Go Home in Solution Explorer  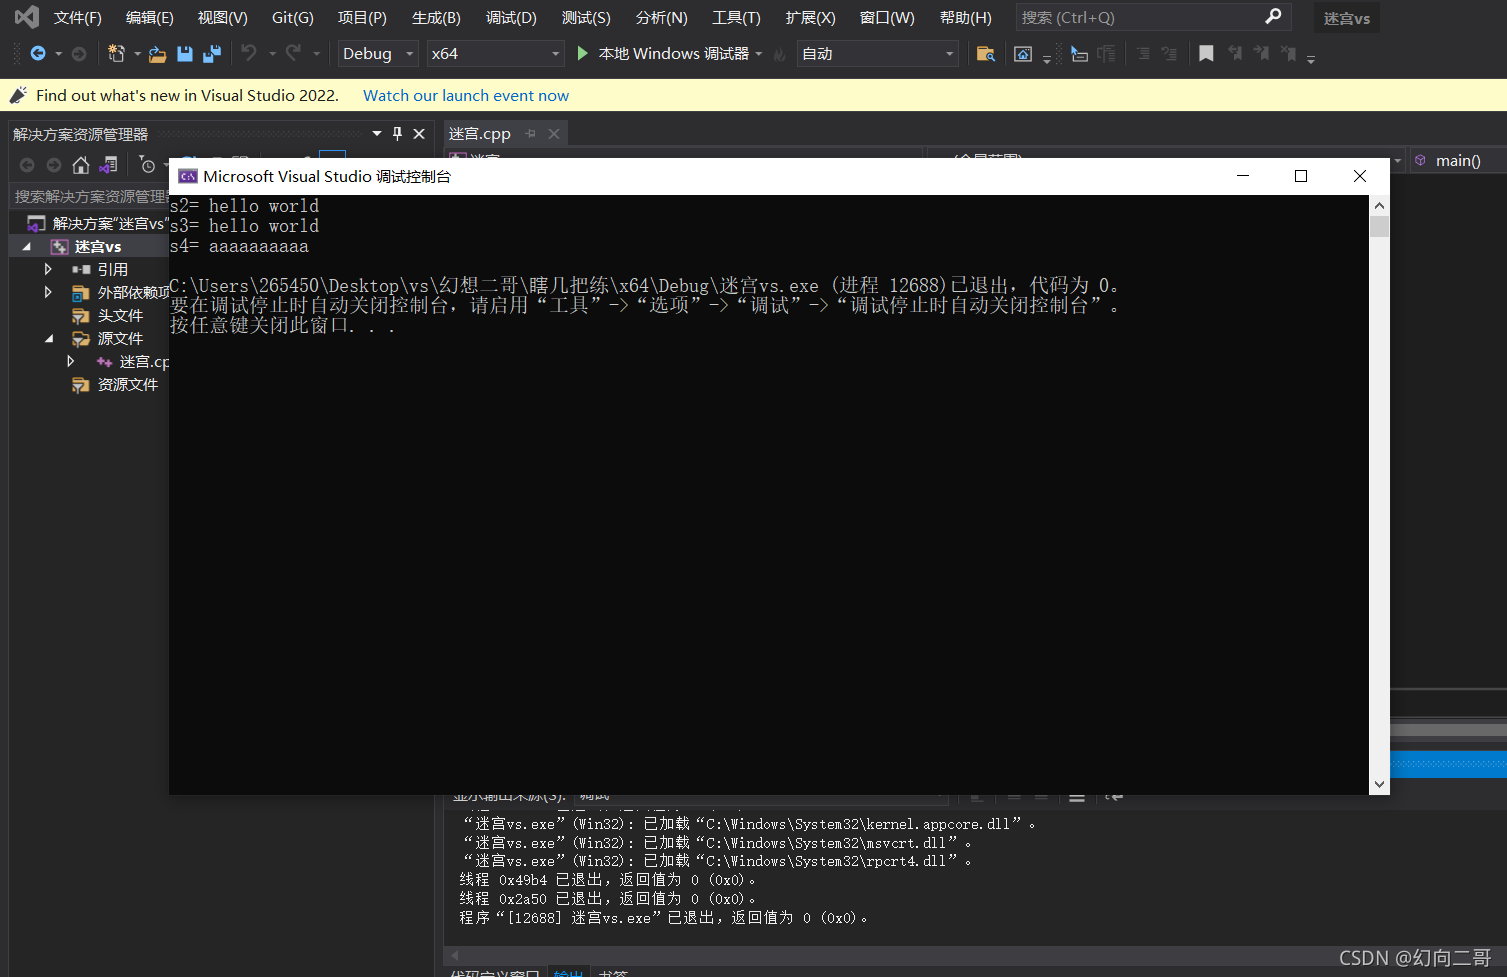pos(81,165)
